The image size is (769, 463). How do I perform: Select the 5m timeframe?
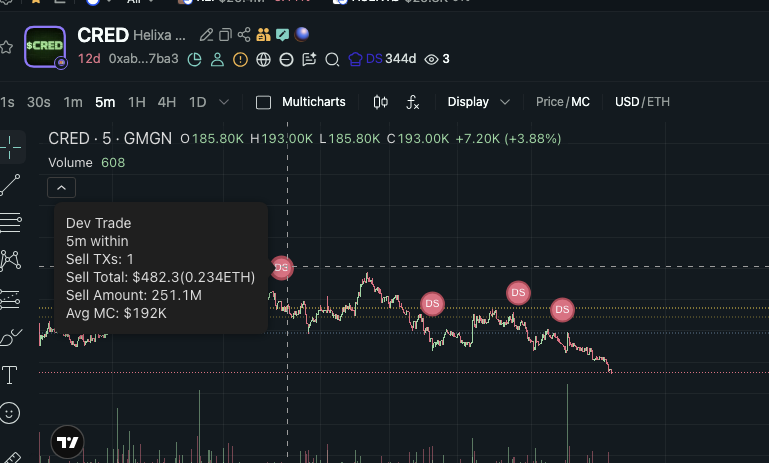click(x=105, y=102)
